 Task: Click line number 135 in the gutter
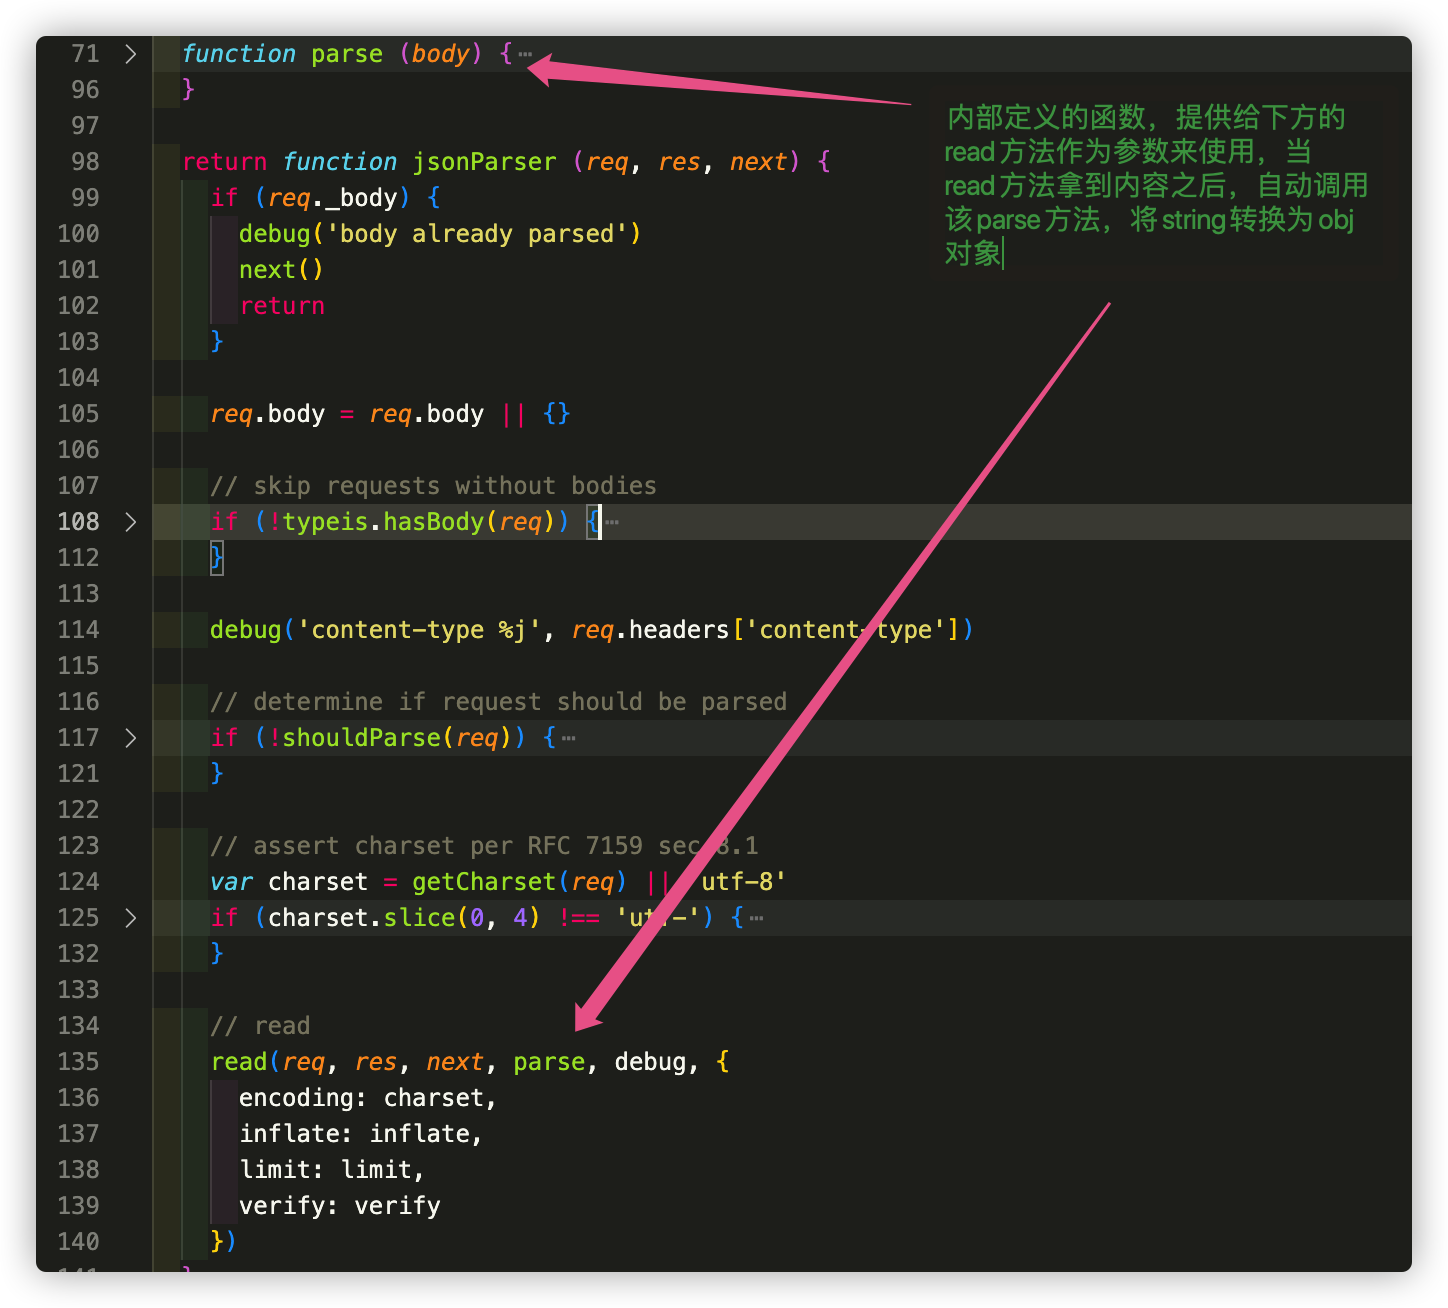[x=78, y=1062]
